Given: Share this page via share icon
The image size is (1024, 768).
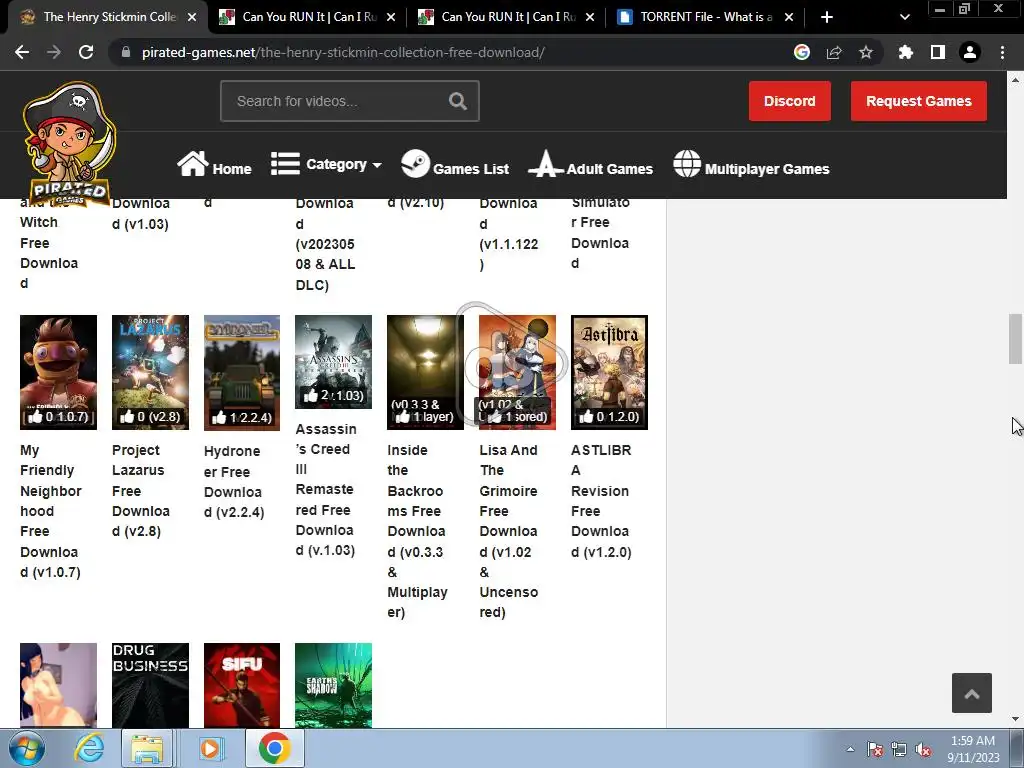Looking at the screenshot, I should [x=834, y=52].
